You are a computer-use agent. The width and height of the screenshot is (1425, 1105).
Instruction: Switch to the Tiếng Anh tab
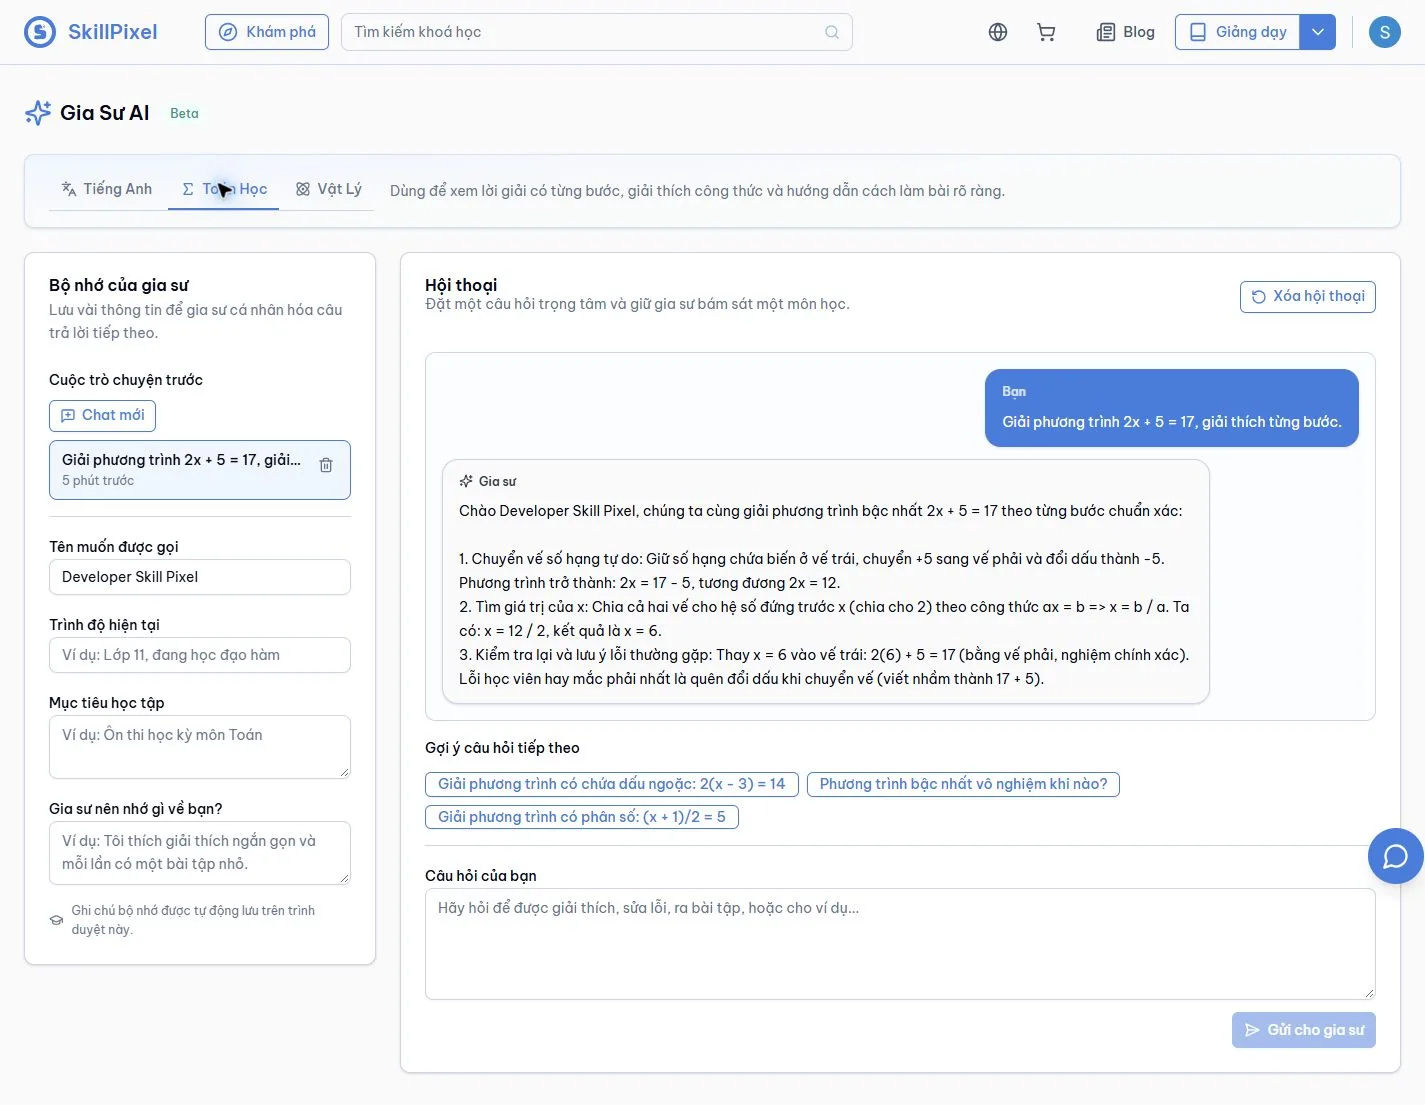pos(107,189)
